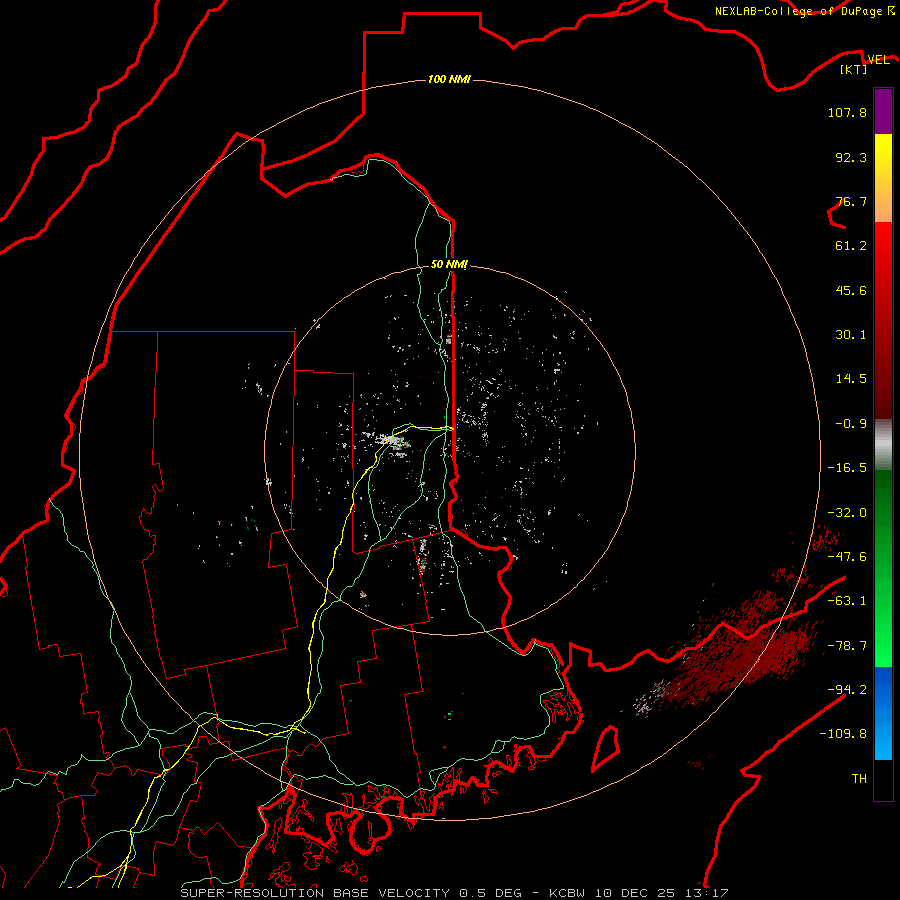The width and height of the screenshot is (900, 900).
Task: Click the purple segment of the velocity color bar
Action: coord(883,111)
